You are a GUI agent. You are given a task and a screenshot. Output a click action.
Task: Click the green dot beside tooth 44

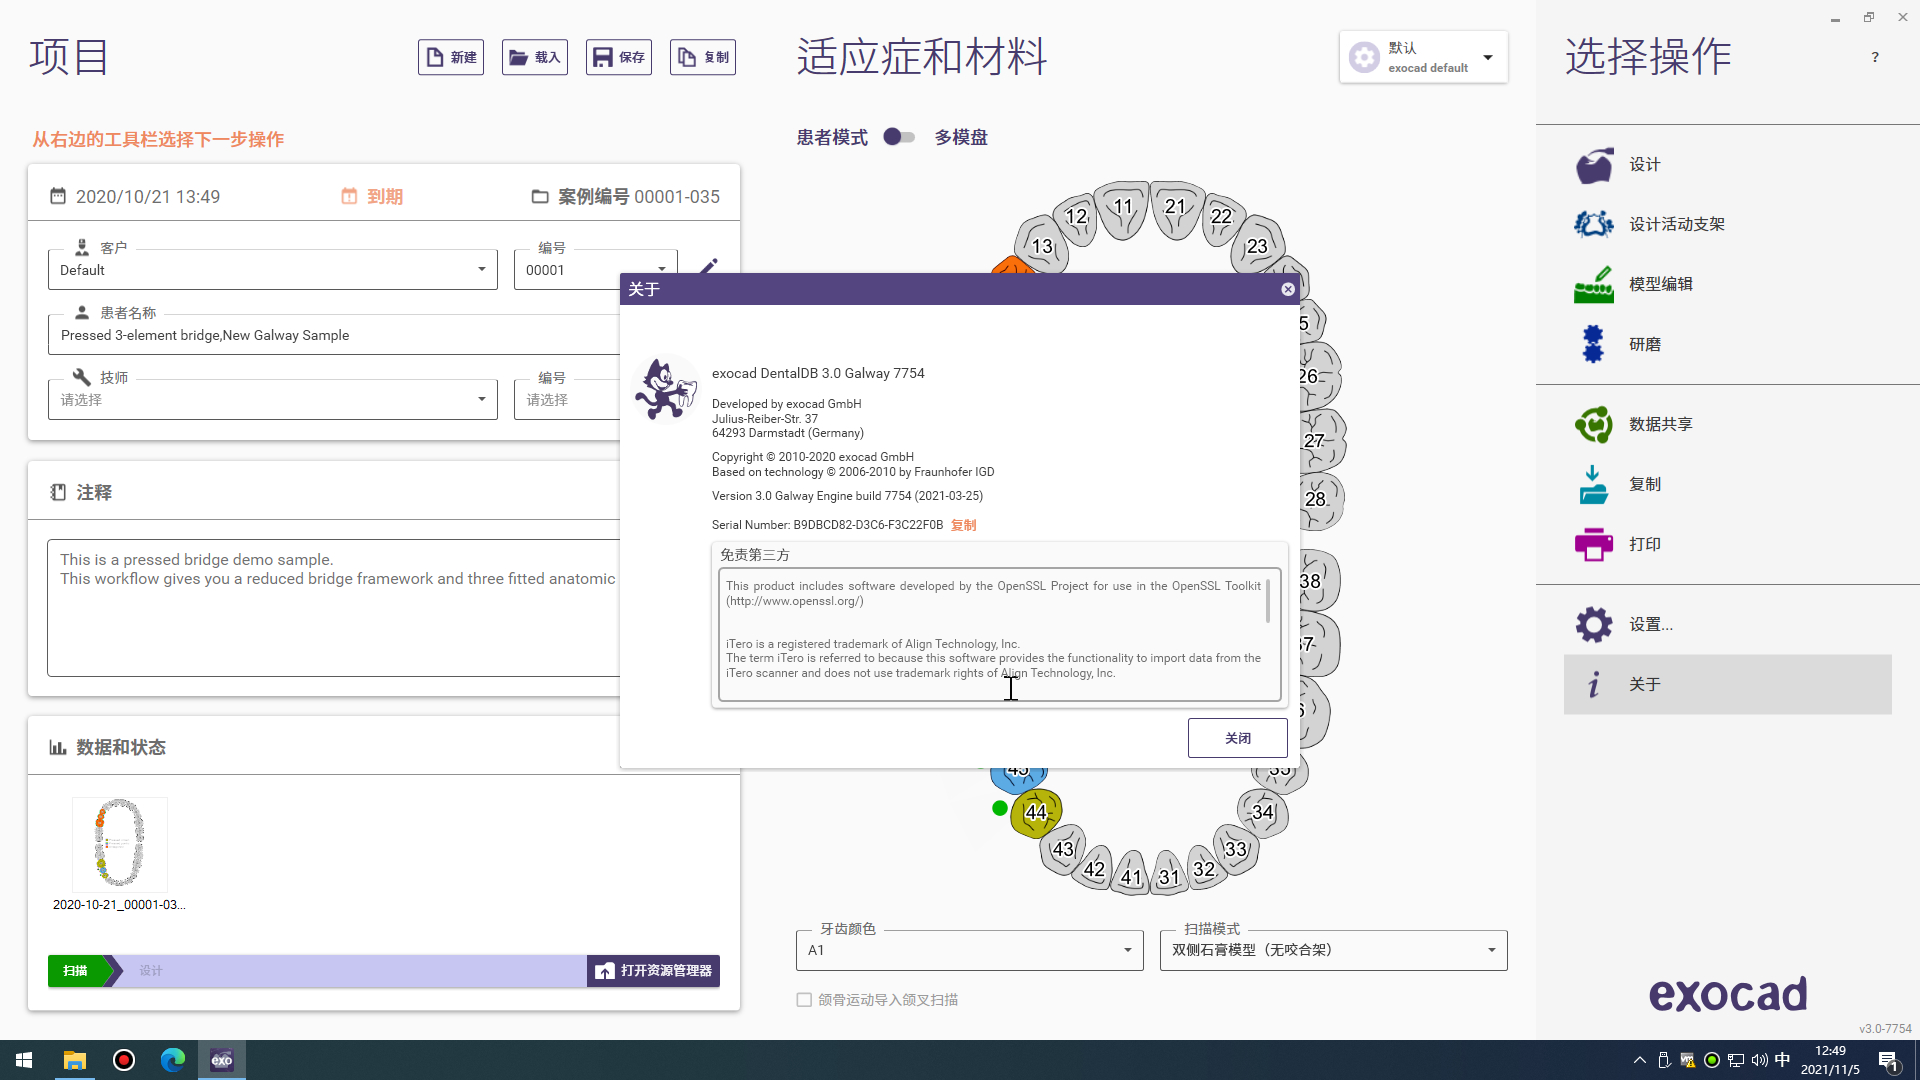pos(1000,808)
